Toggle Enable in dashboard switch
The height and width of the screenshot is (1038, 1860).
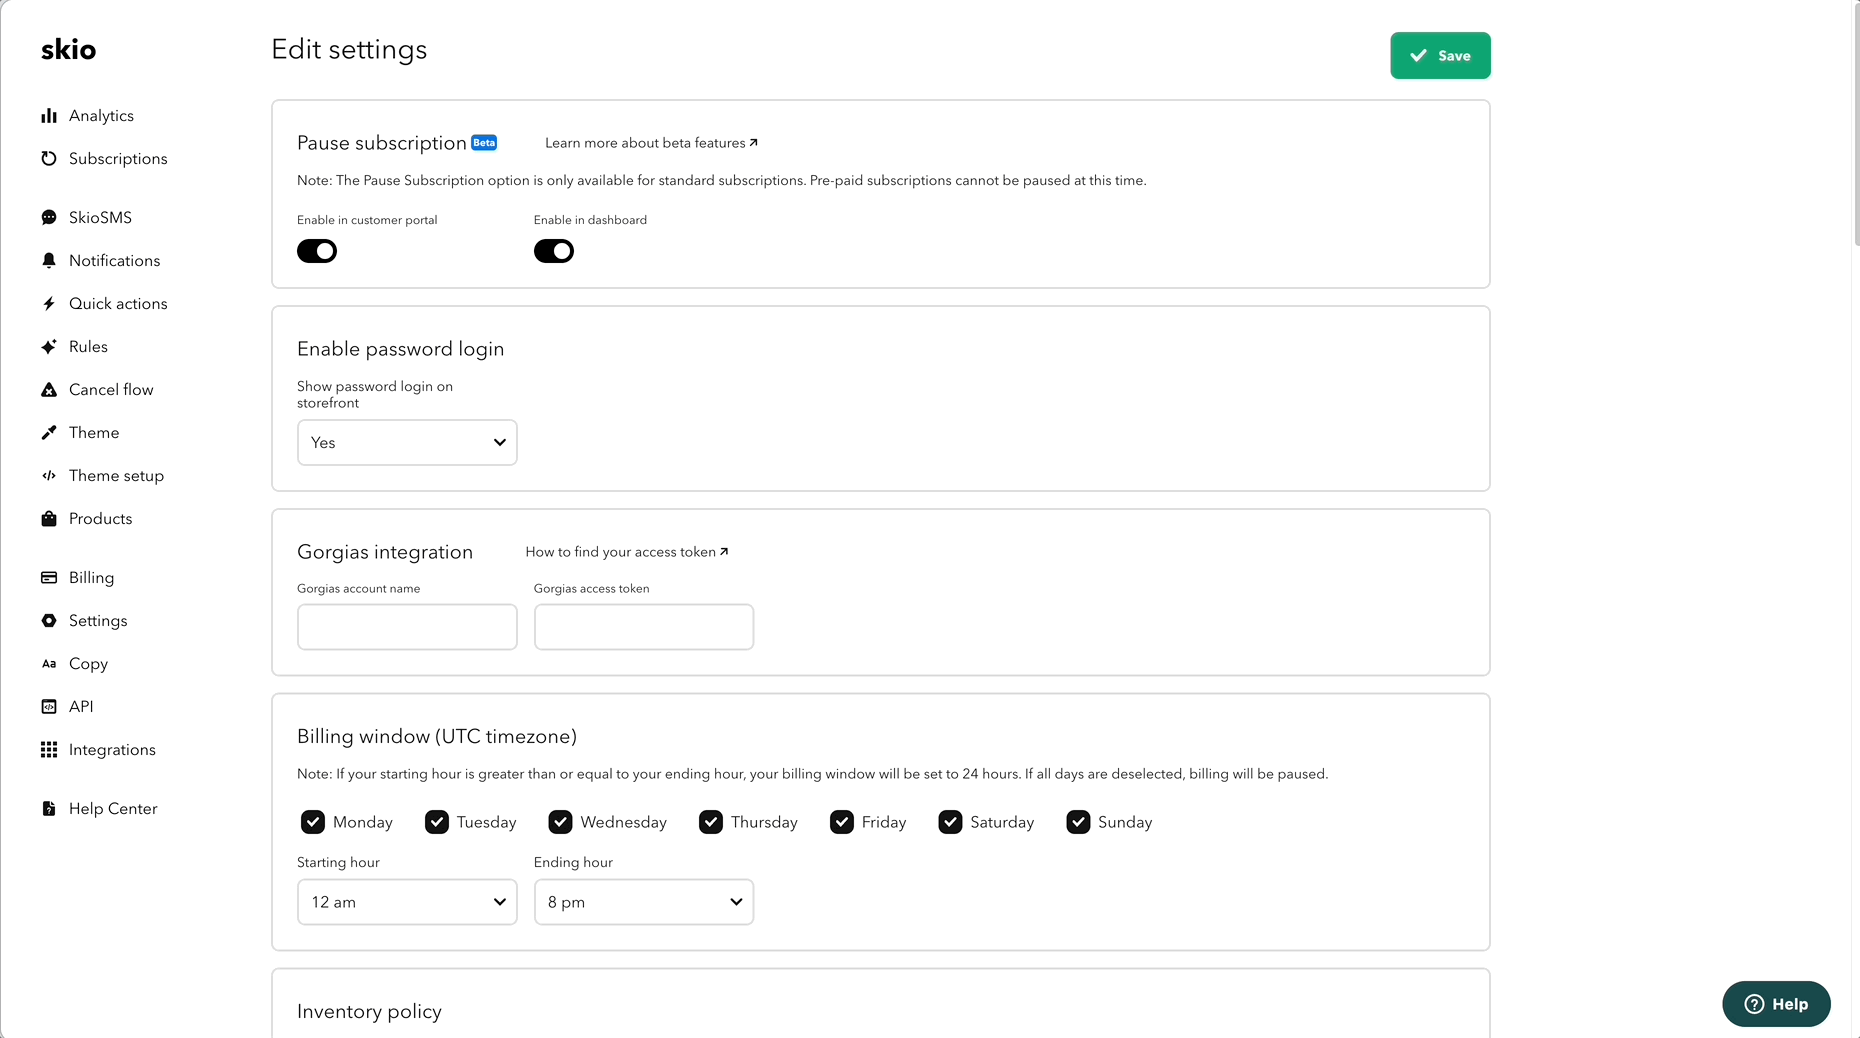554,251
